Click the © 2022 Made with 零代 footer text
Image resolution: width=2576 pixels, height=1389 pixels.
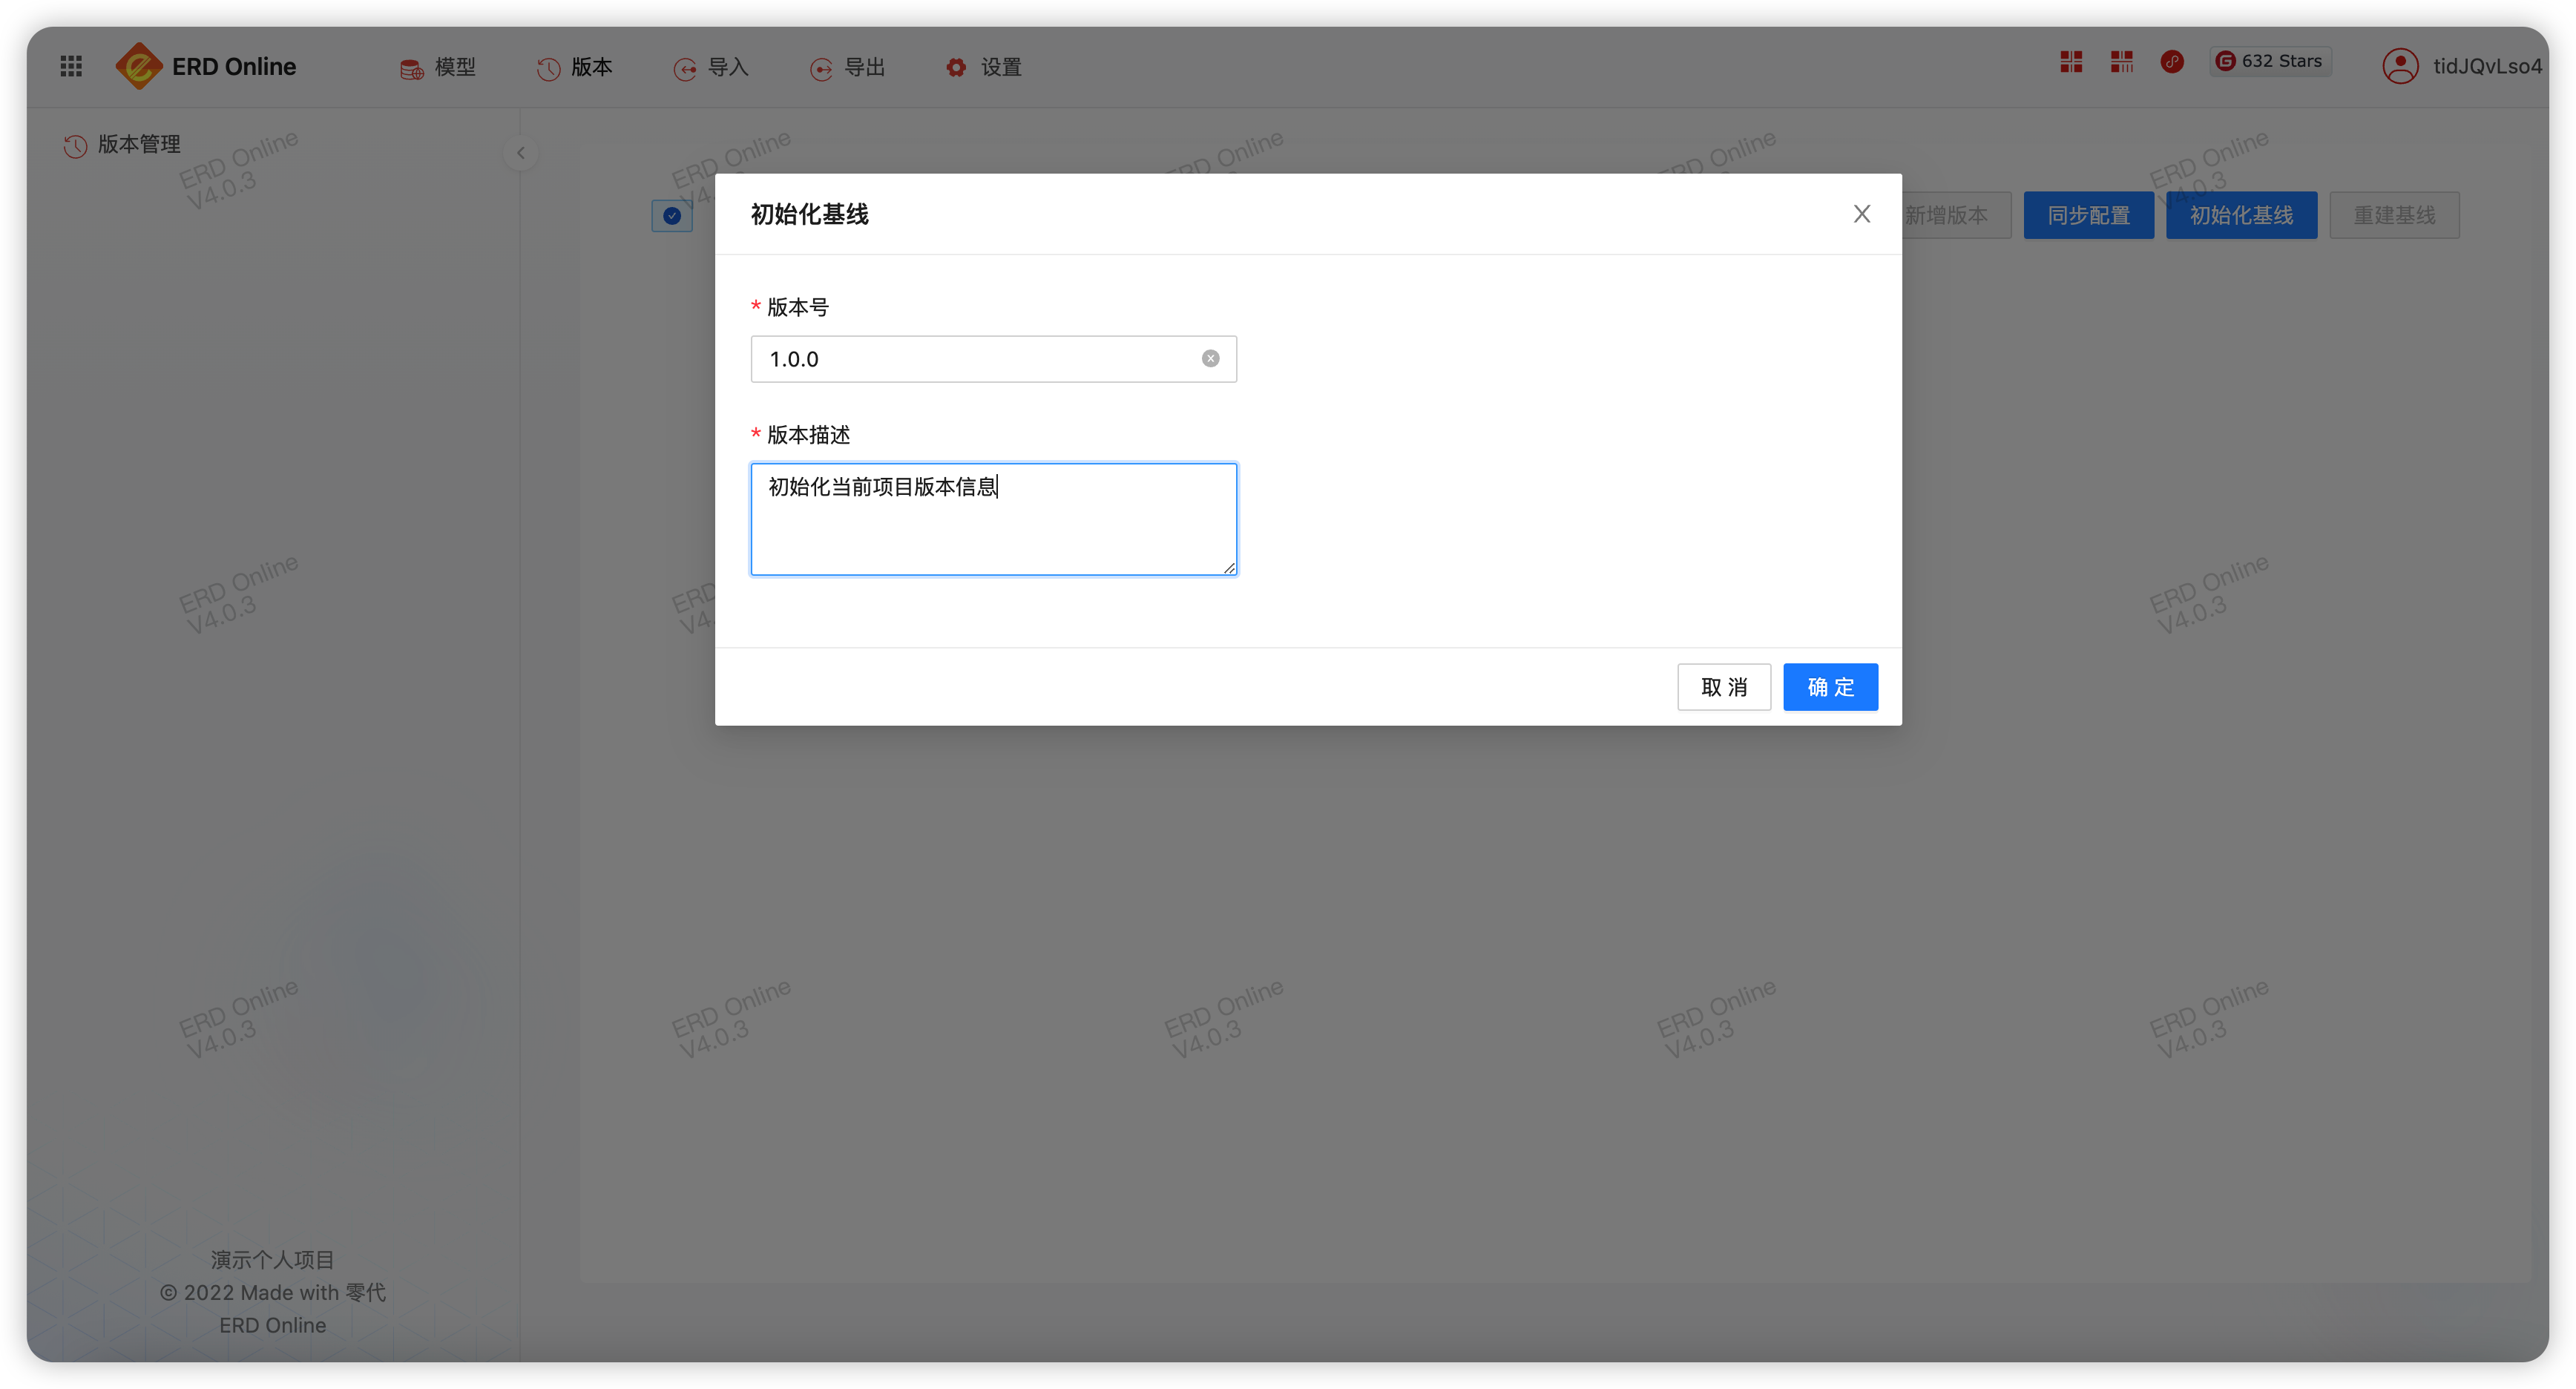tap(273, 1293)
